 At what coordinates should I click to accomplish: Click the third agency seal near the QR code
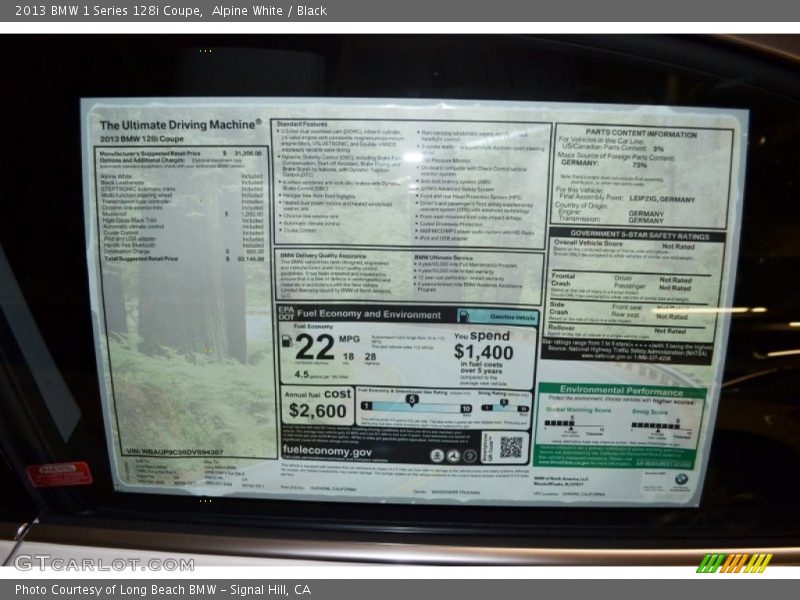click(x=470, y=457)
